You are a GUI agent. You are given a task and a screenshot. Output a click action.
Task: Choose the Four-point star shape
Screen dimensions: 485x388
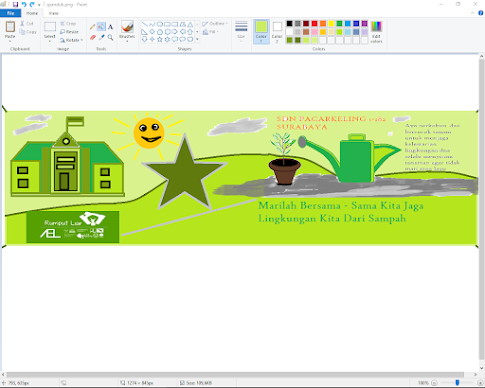152,39
